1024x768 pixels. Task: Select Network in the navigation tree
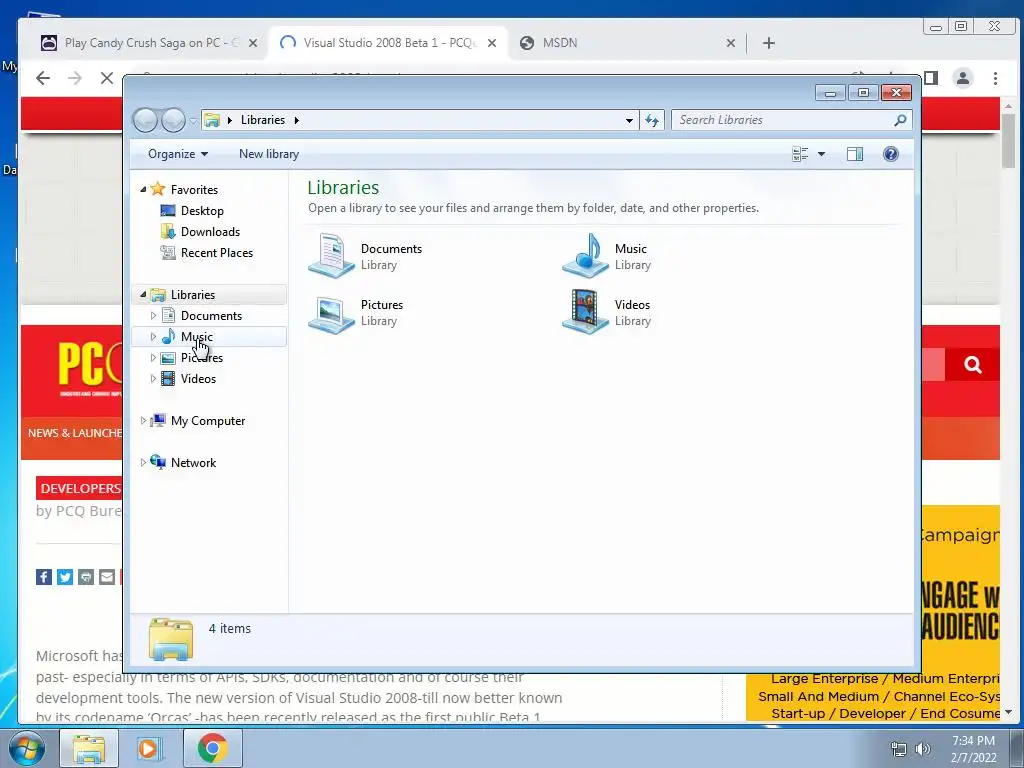coord(193,463)
